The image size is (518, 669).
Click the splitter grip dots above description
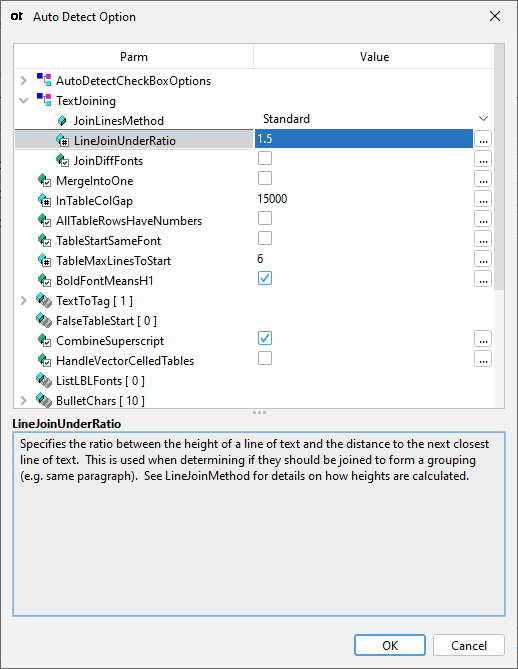pyautogui.click(x=259, y=413)
